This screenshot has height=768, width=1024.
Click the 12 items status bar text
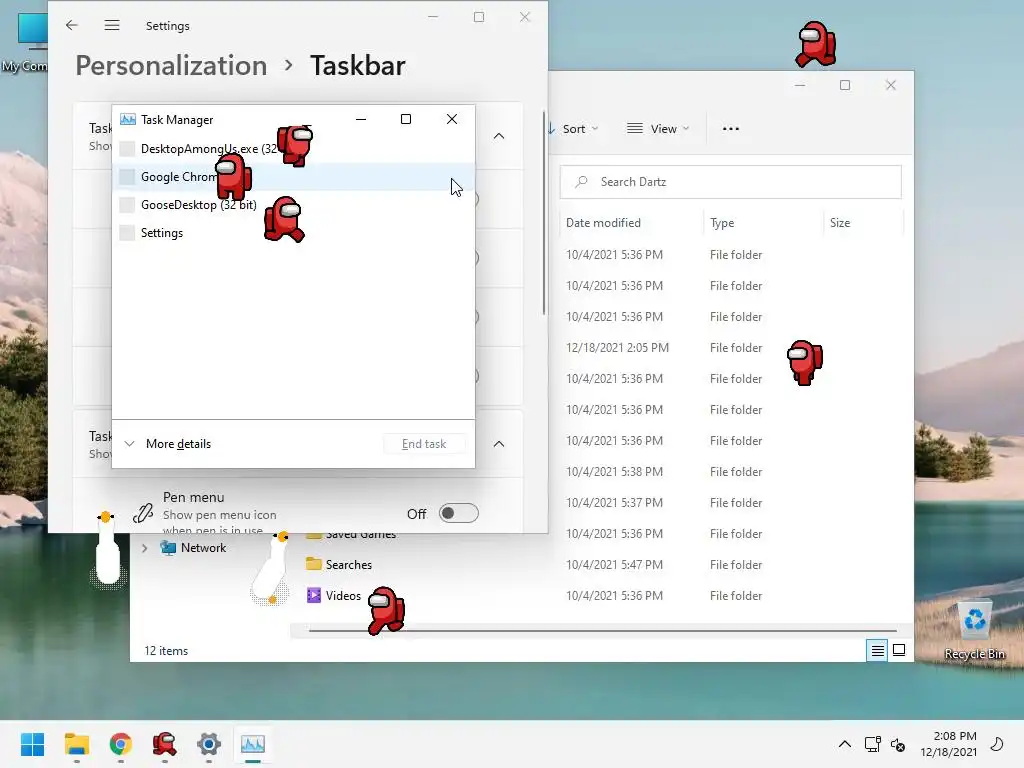(166, 650)
